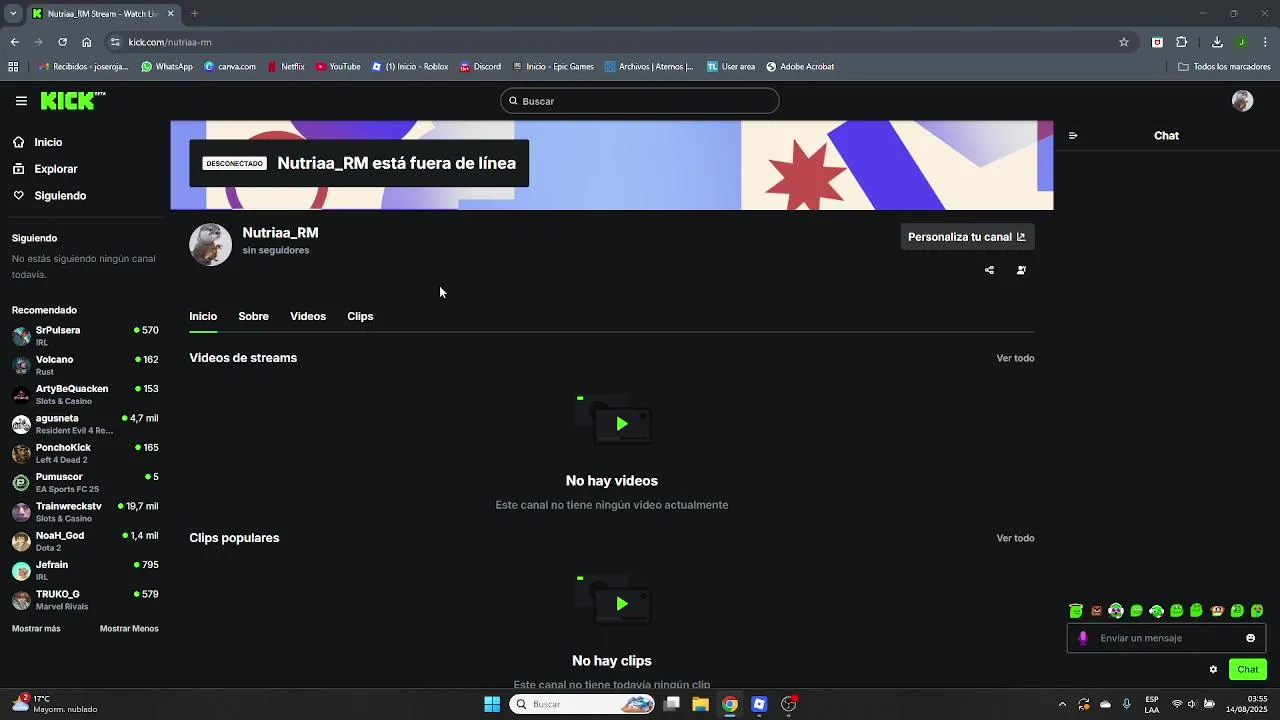
Task: Open recommended channel Pumuscor
Action: pyautogui.click(x=85, y=482)
